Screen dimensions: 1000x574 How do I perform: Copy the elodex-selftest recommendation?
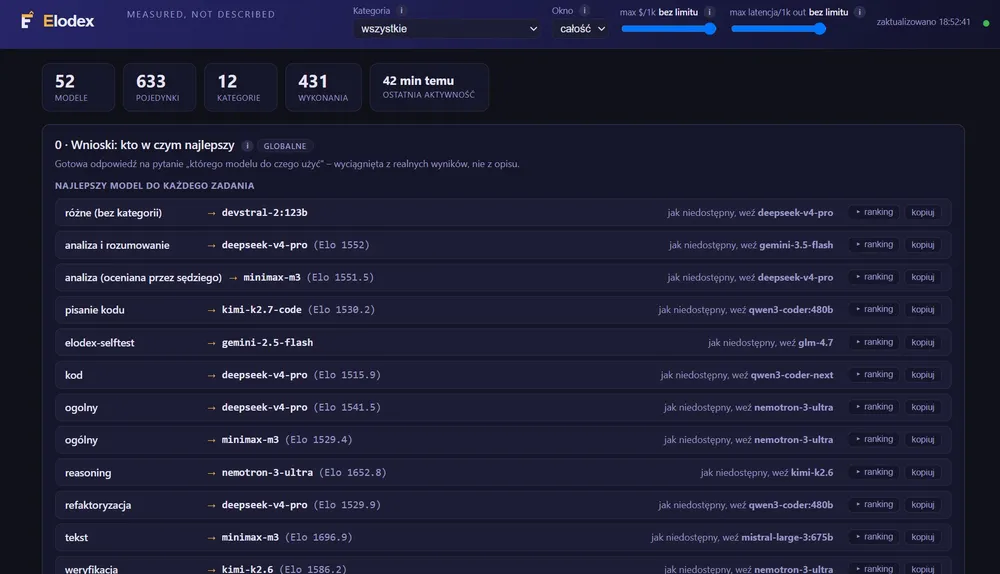click(x=922, y=342)
